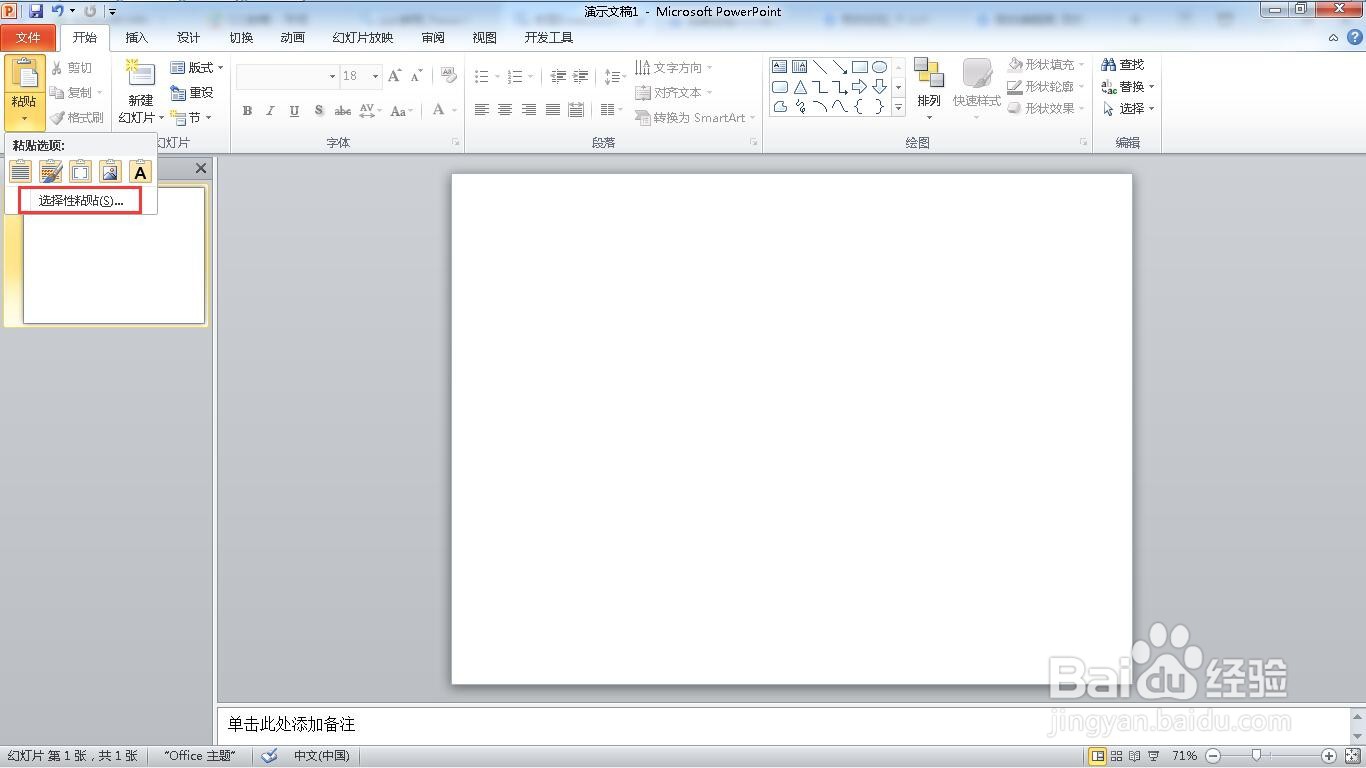
Task: Open the 版式 layout dropdown
Action: click(197, 67)
